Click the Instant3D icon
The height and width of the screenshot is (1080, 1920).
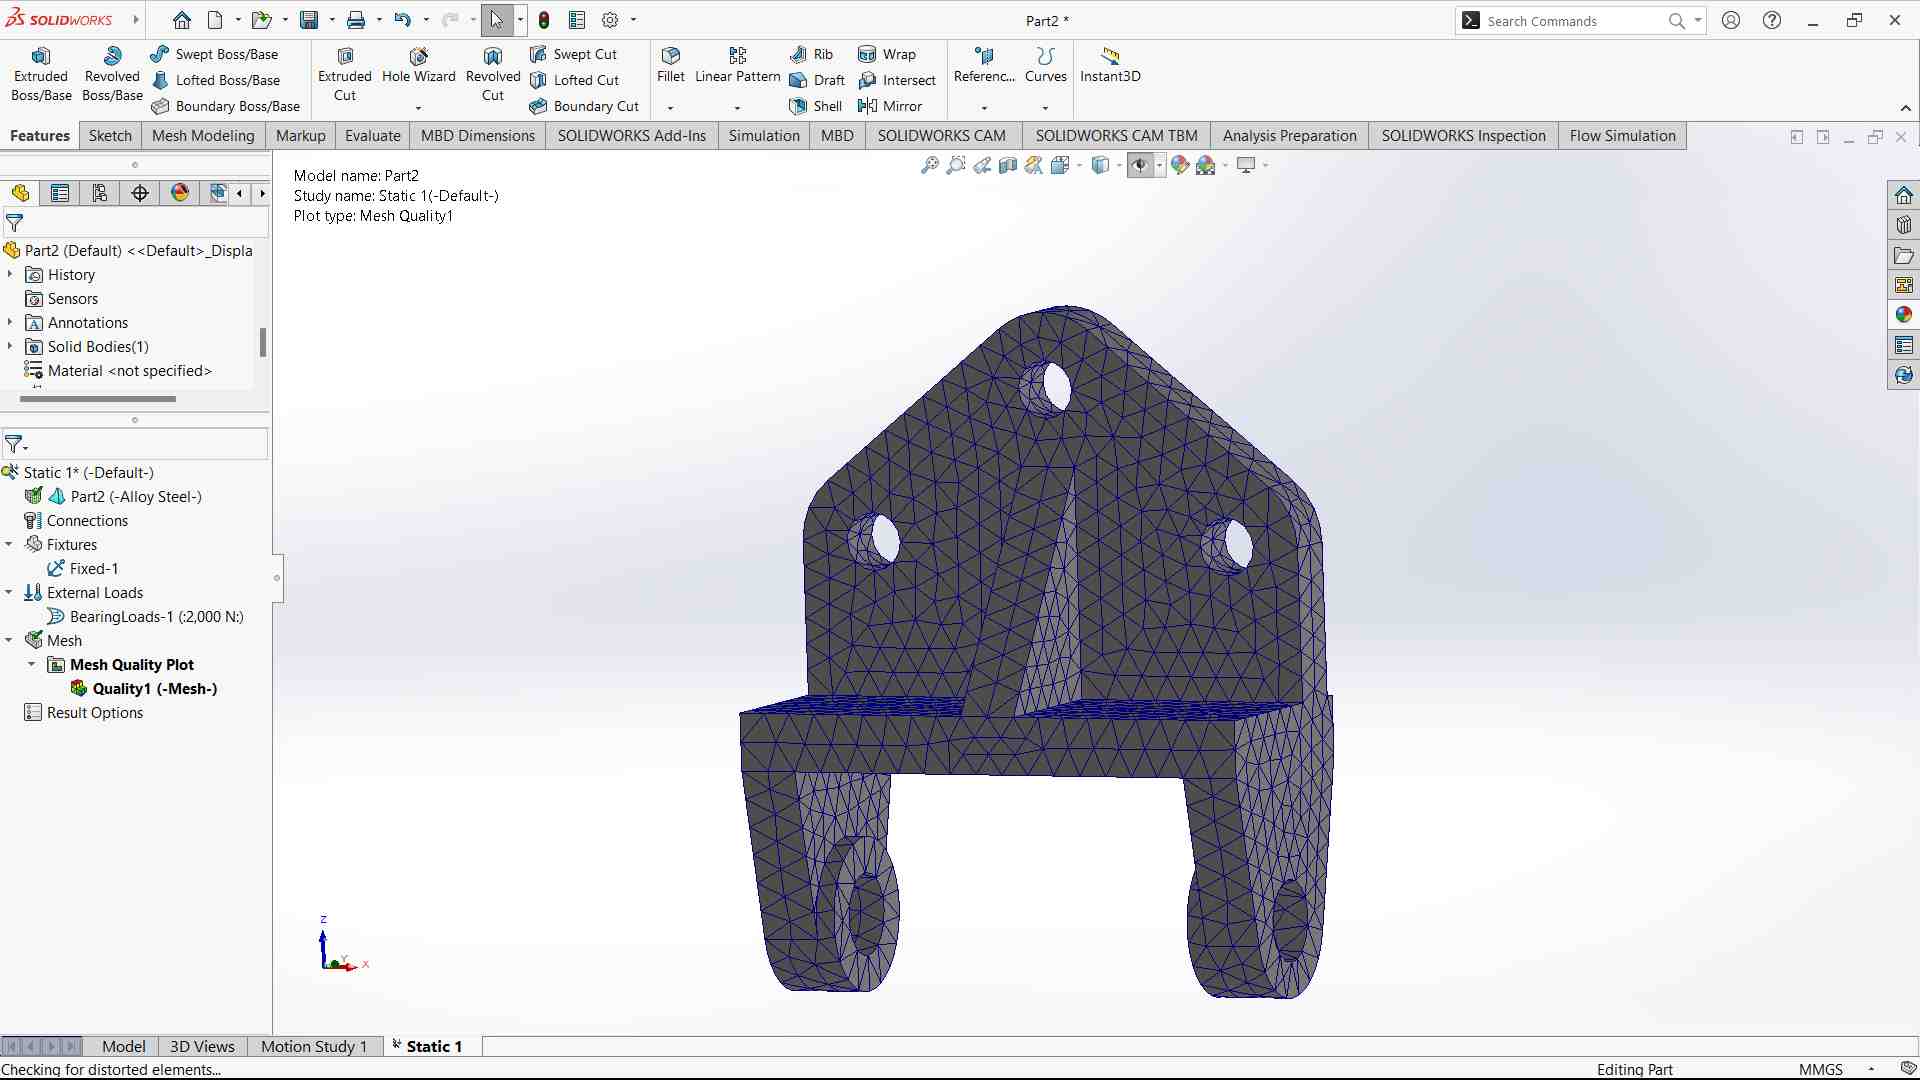[1109, 56]
